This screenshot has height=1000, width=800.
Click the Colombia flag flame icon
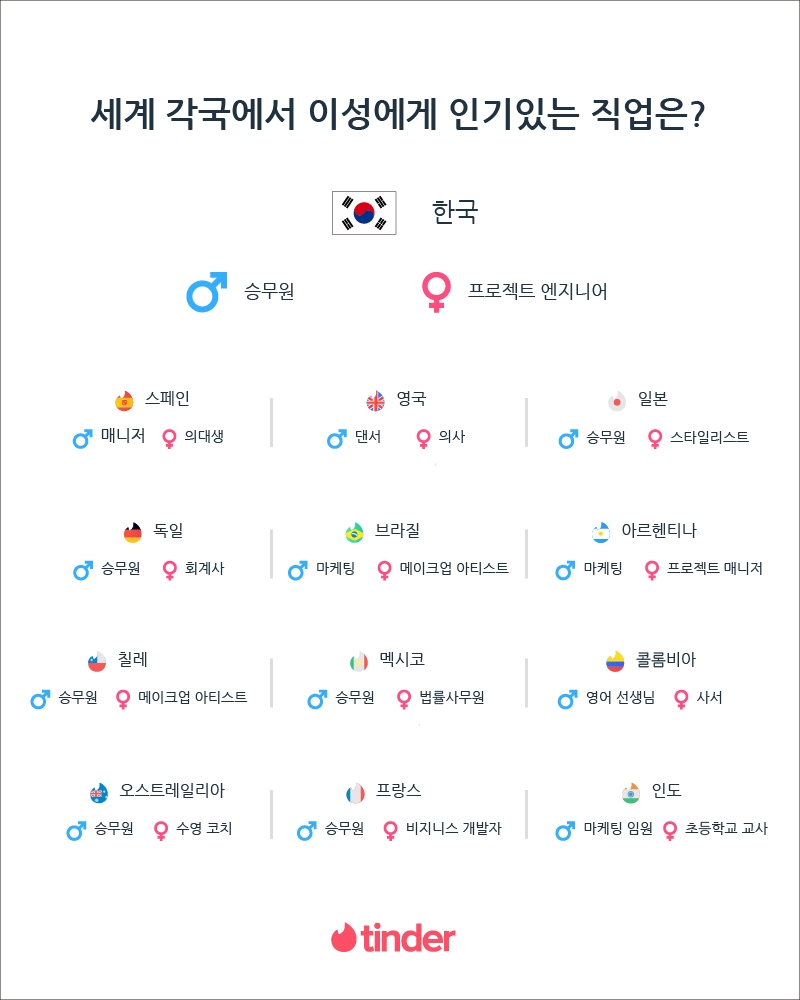click(x=615, y=661)
